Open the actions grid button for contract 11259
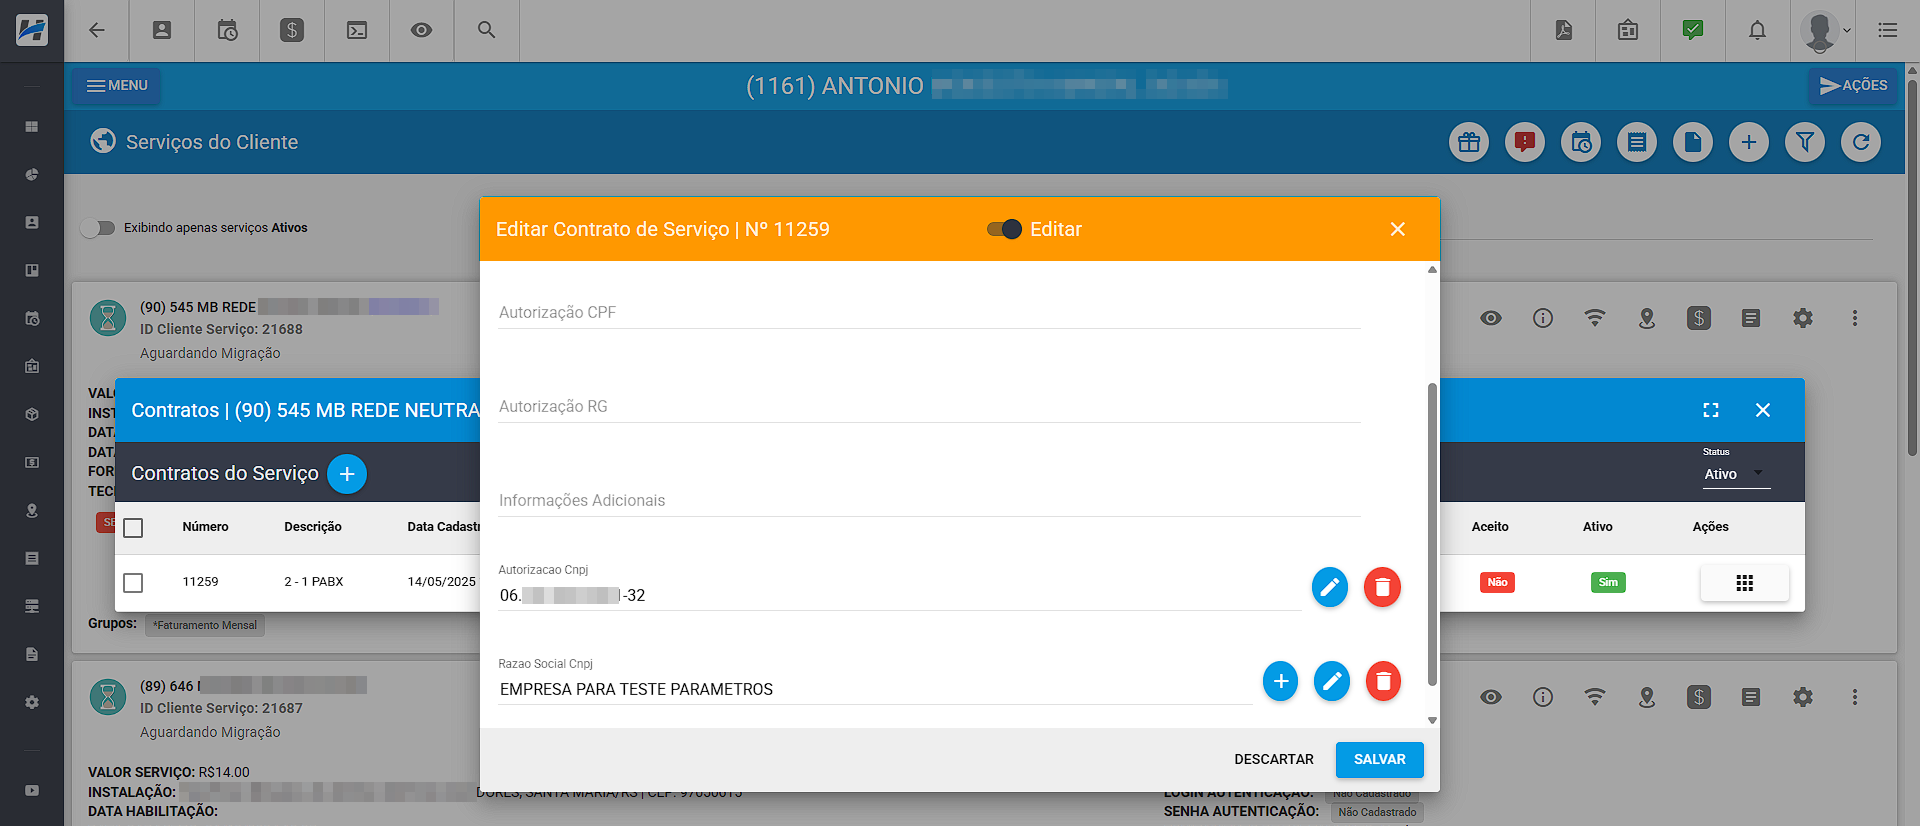 pyautogui.click(x=1745, y=583)
